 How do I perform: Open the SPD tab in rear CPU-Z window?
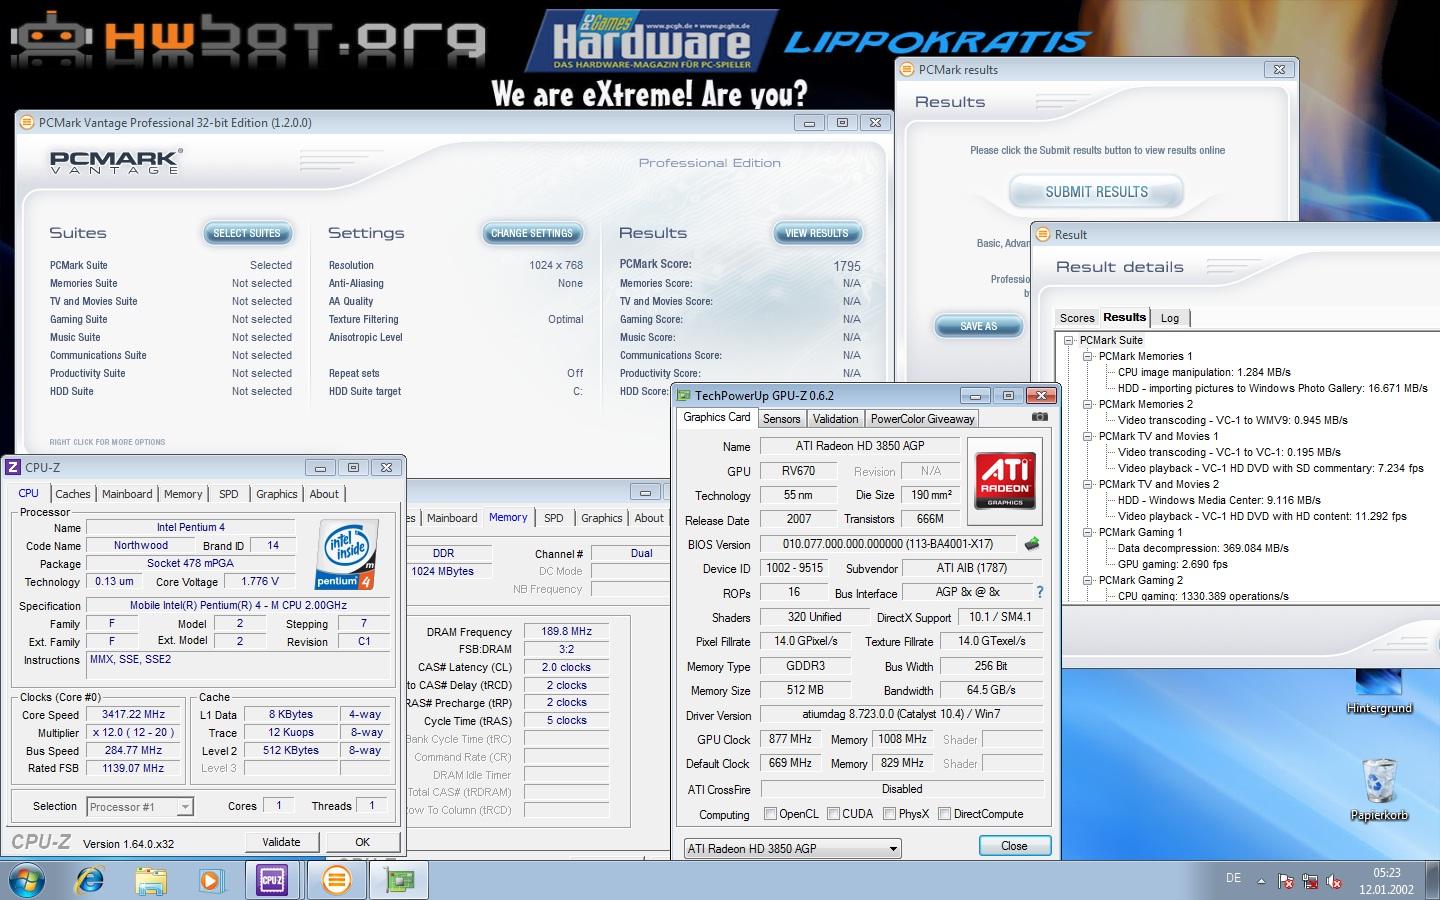tap(553, 518)
